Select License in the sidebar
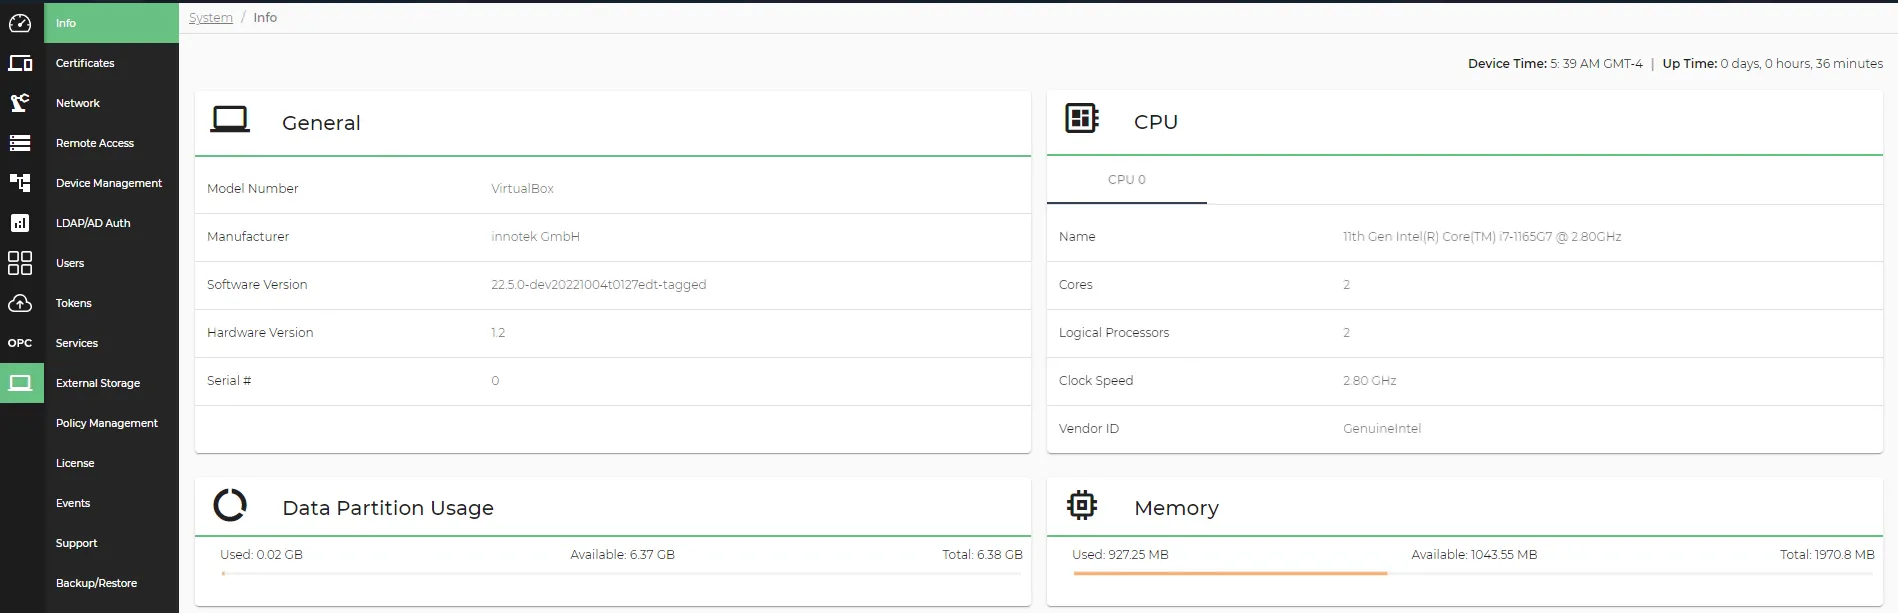Screen dimensions: 1898x613 pyautogui.click(x=111, y=463)
